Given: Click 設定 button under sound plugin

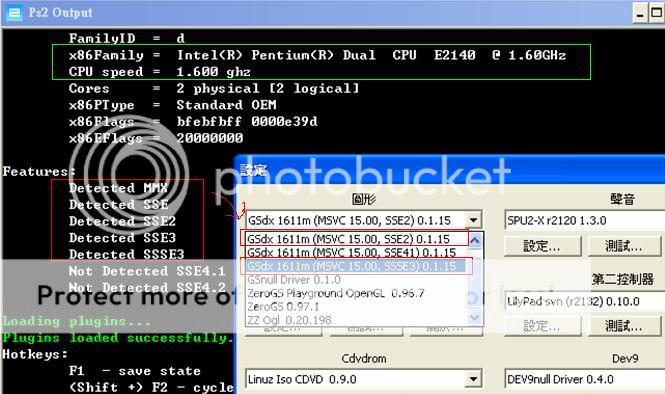Looking at the screenshot, I should click(x=542, y=246).
